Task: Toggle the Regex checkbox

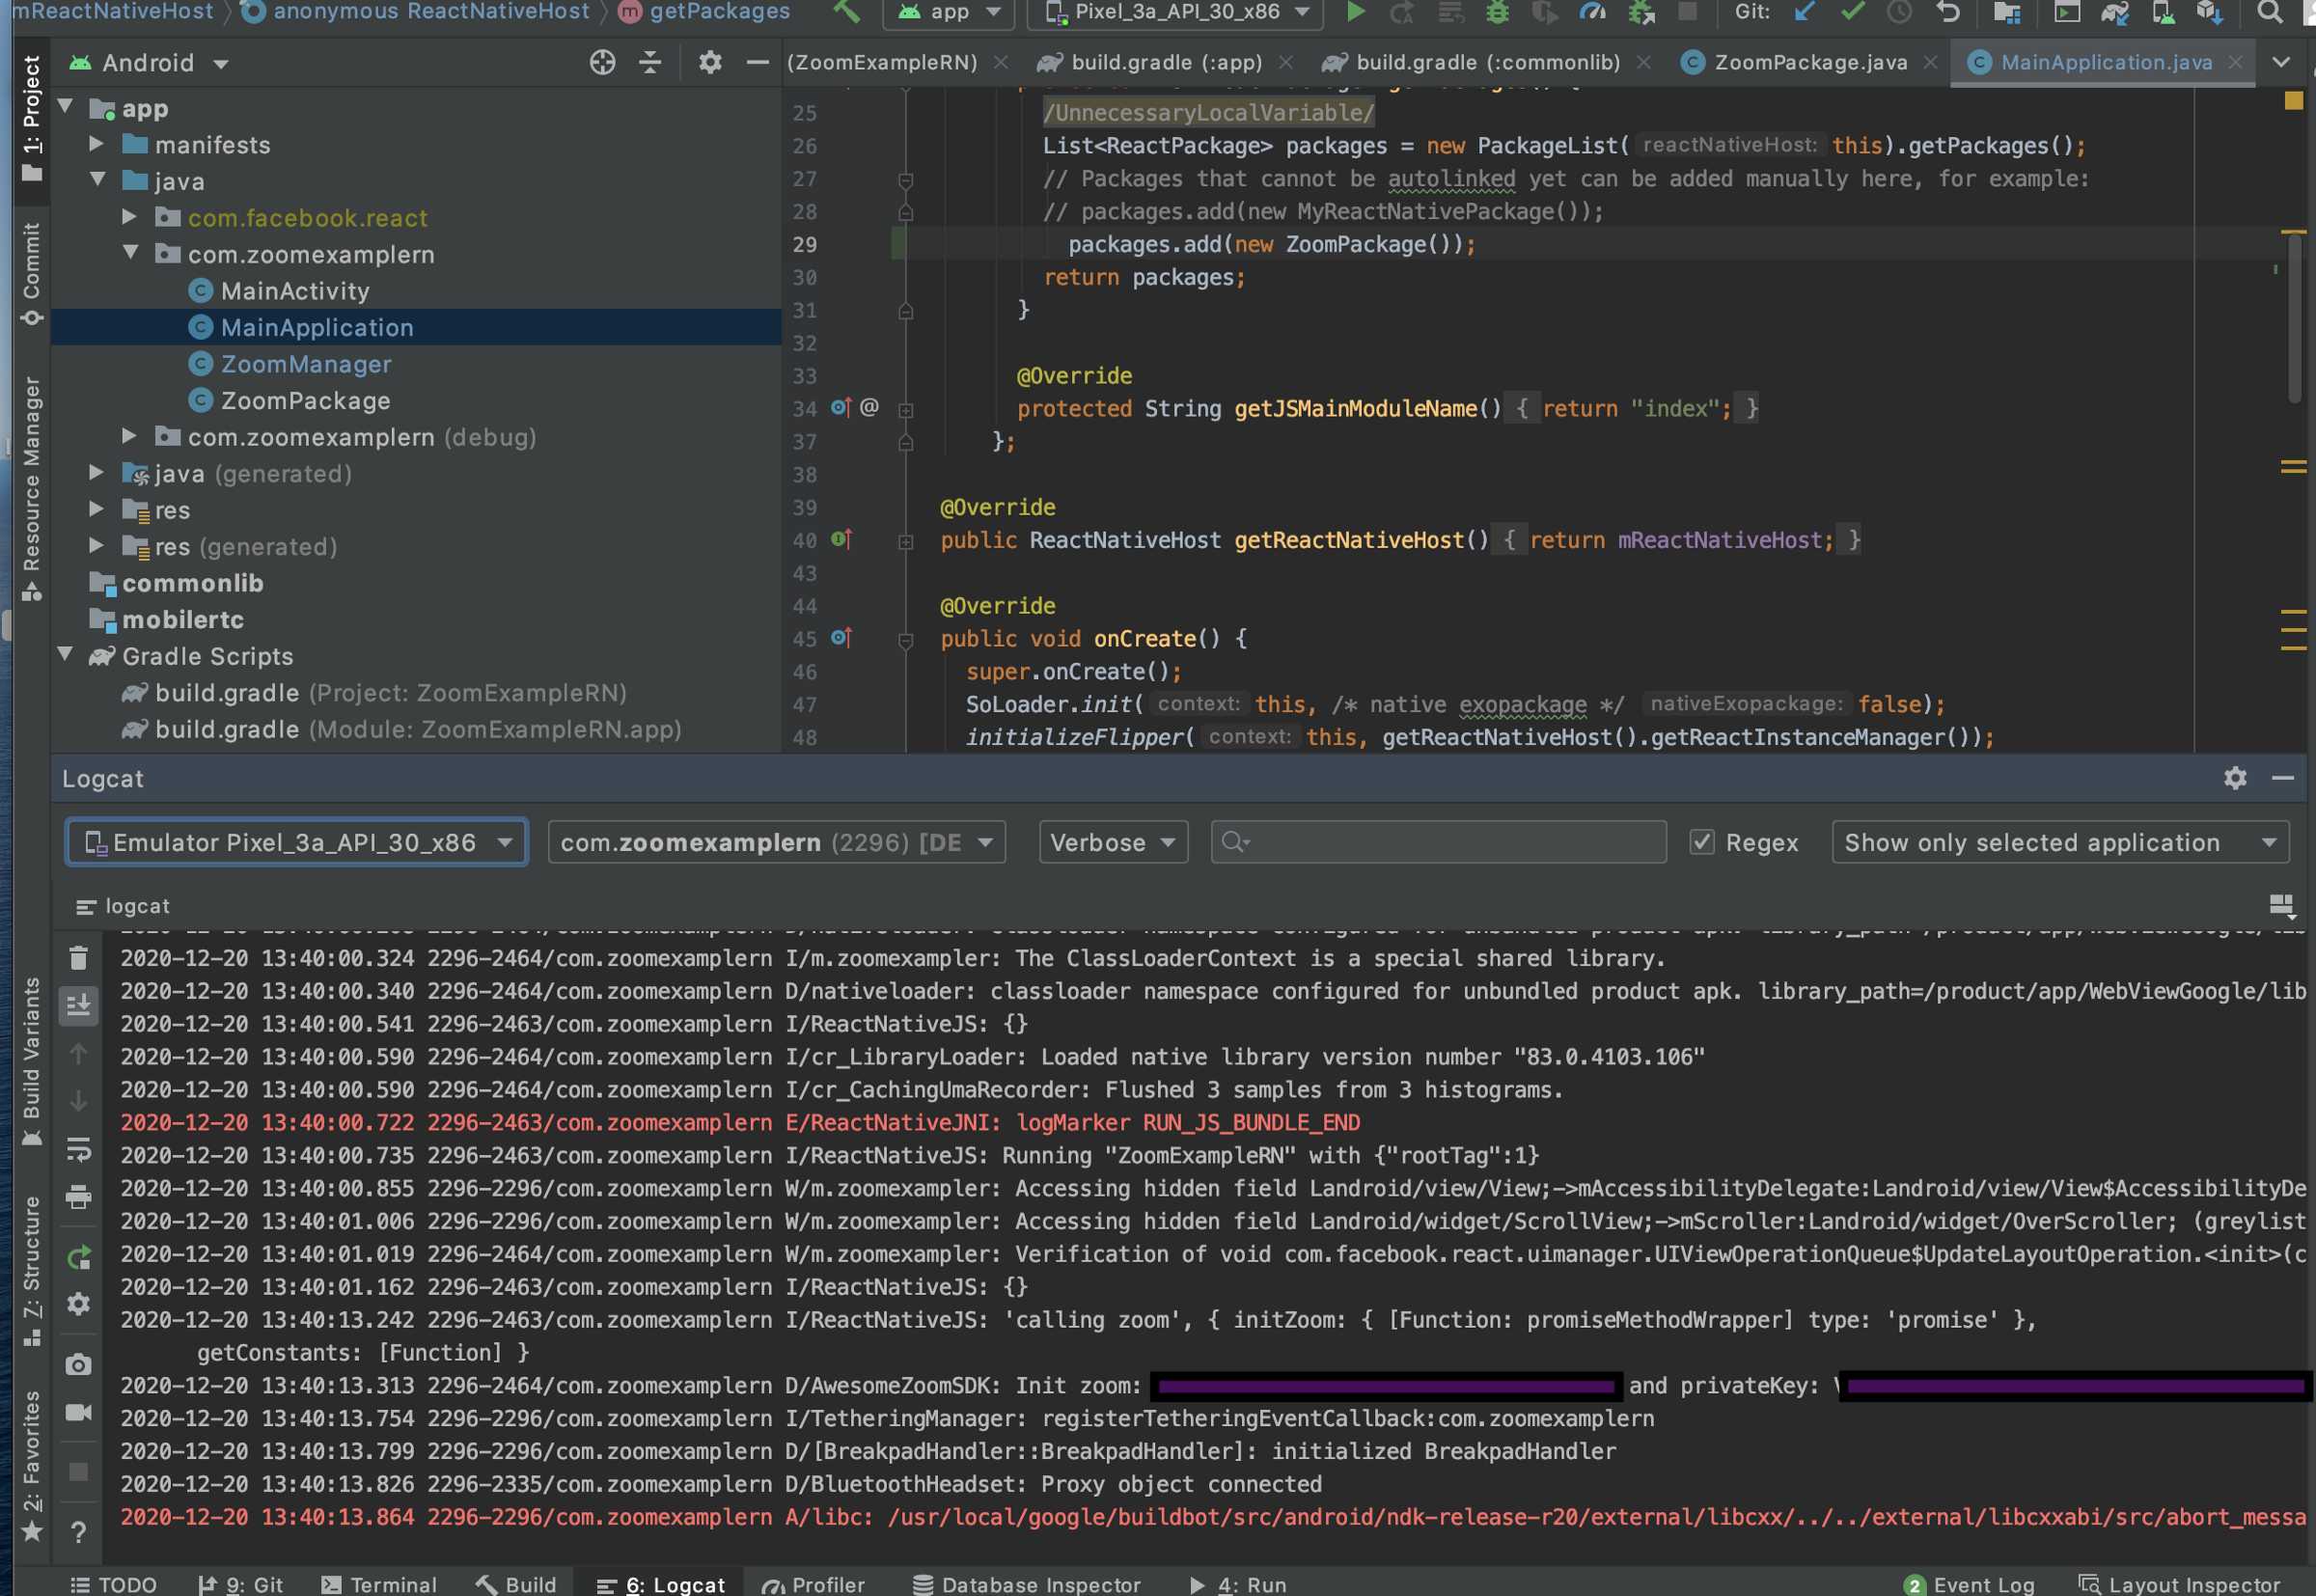Action: (x=1702, y=842)
